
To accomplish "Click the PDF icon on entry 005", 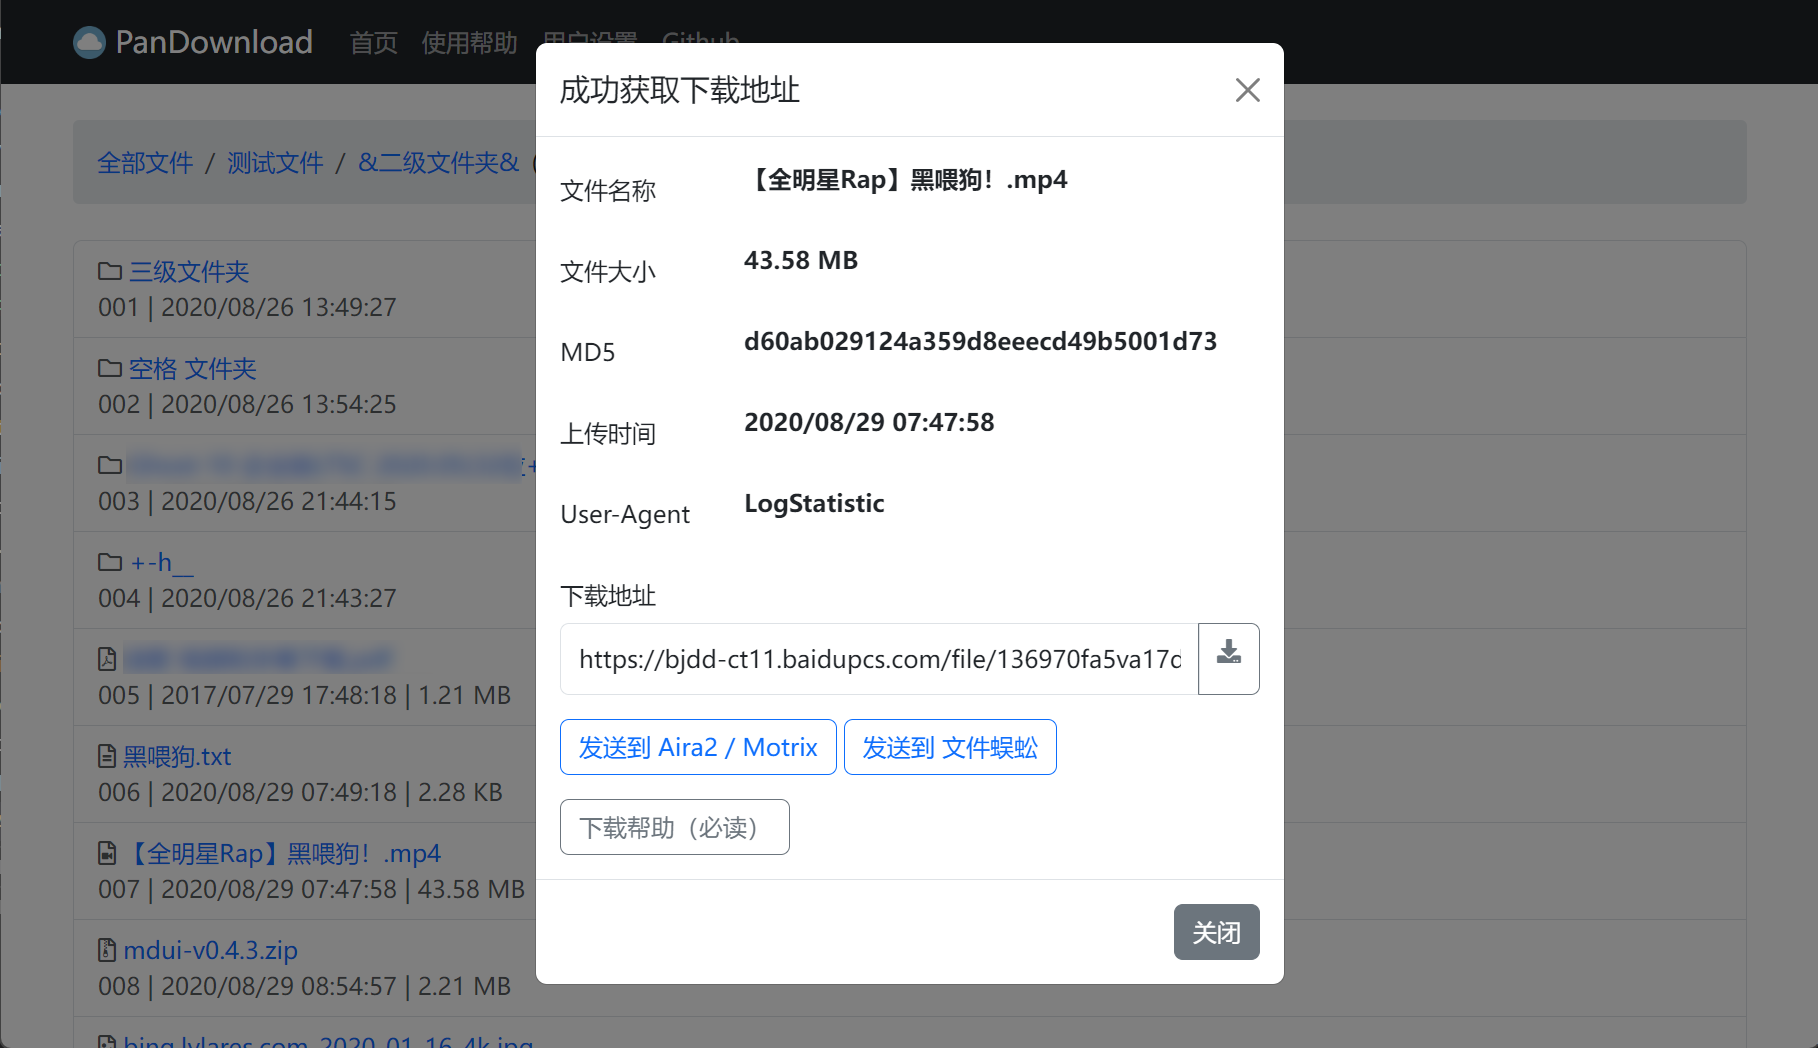I will (107, 658).
